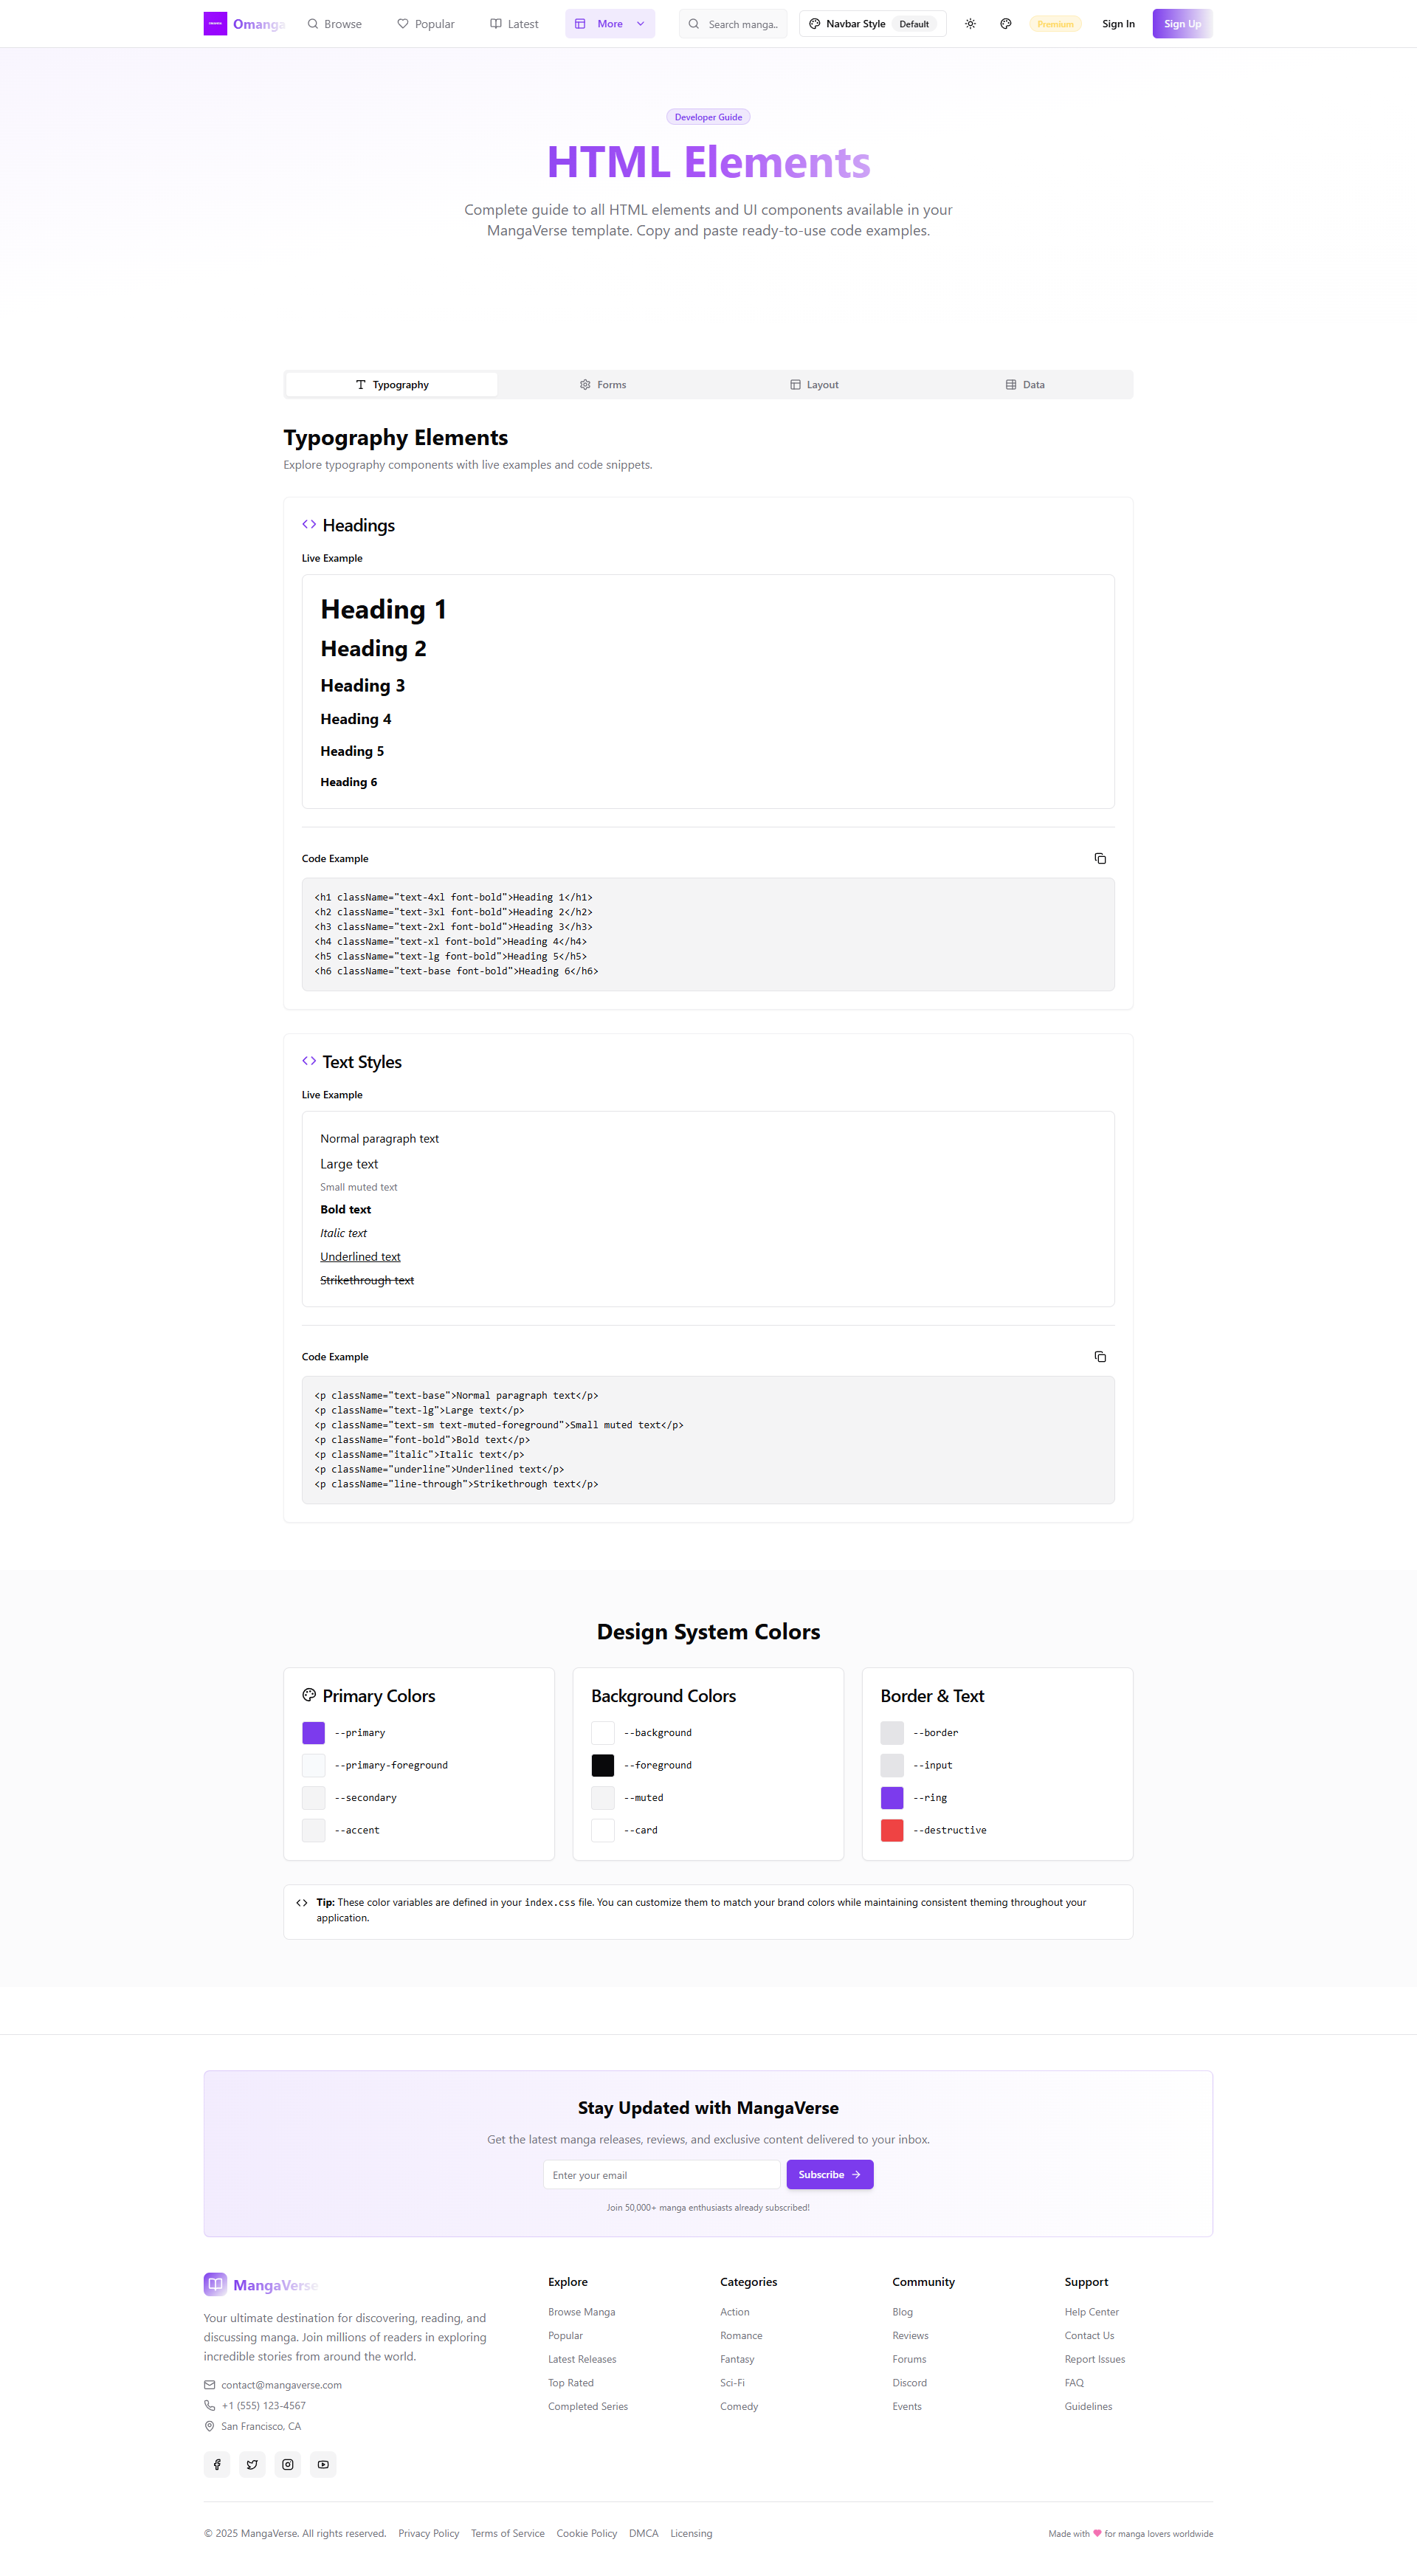
Task: Open the Privacy Policy footer link
Action: point(428,2533)
